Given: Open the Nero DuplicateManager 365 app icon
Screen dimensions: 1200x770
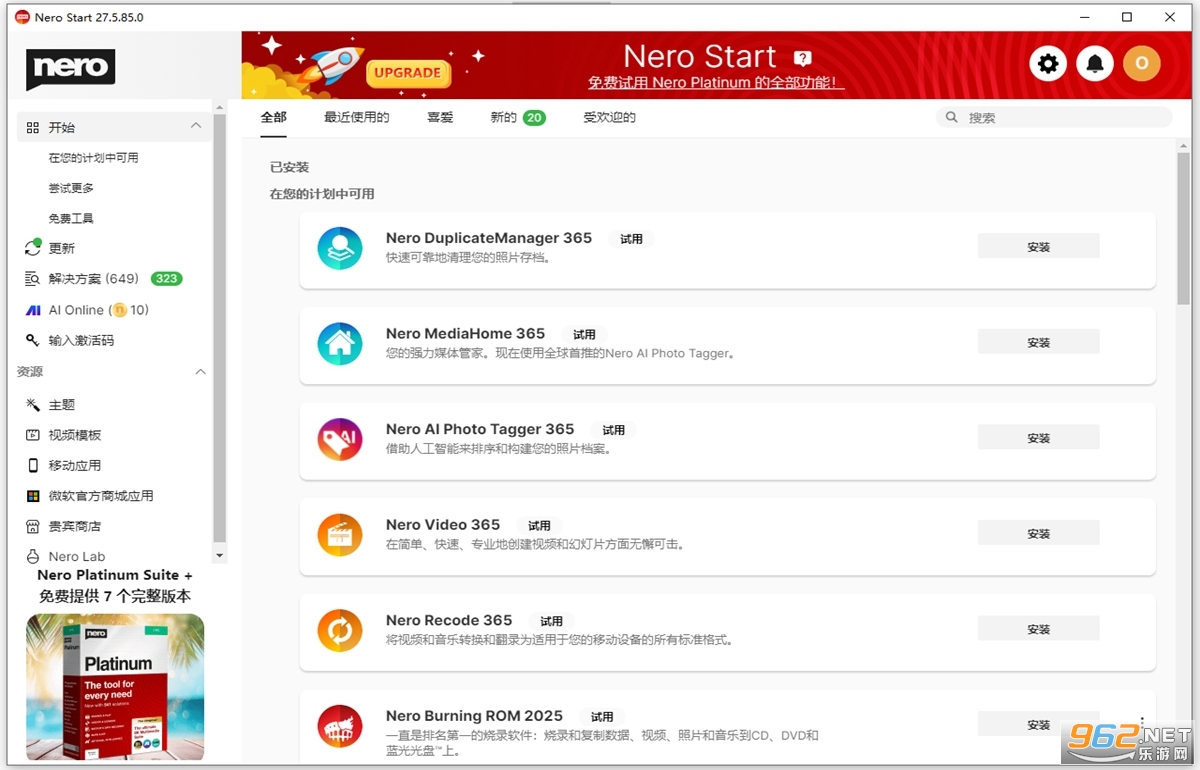Looking at the screenshot, I should click(x=340, y=247).
